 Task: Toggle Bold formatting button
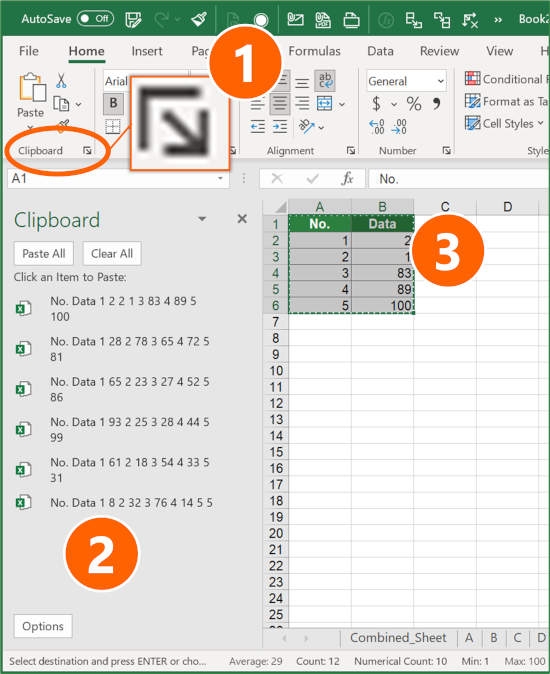pyautogui.click(x=113, y=104)
